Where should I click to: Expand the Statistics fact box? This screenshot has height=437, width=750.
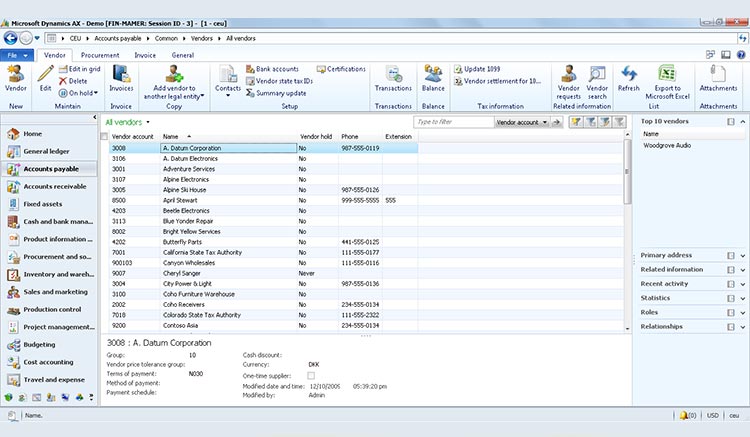[743, 298]
